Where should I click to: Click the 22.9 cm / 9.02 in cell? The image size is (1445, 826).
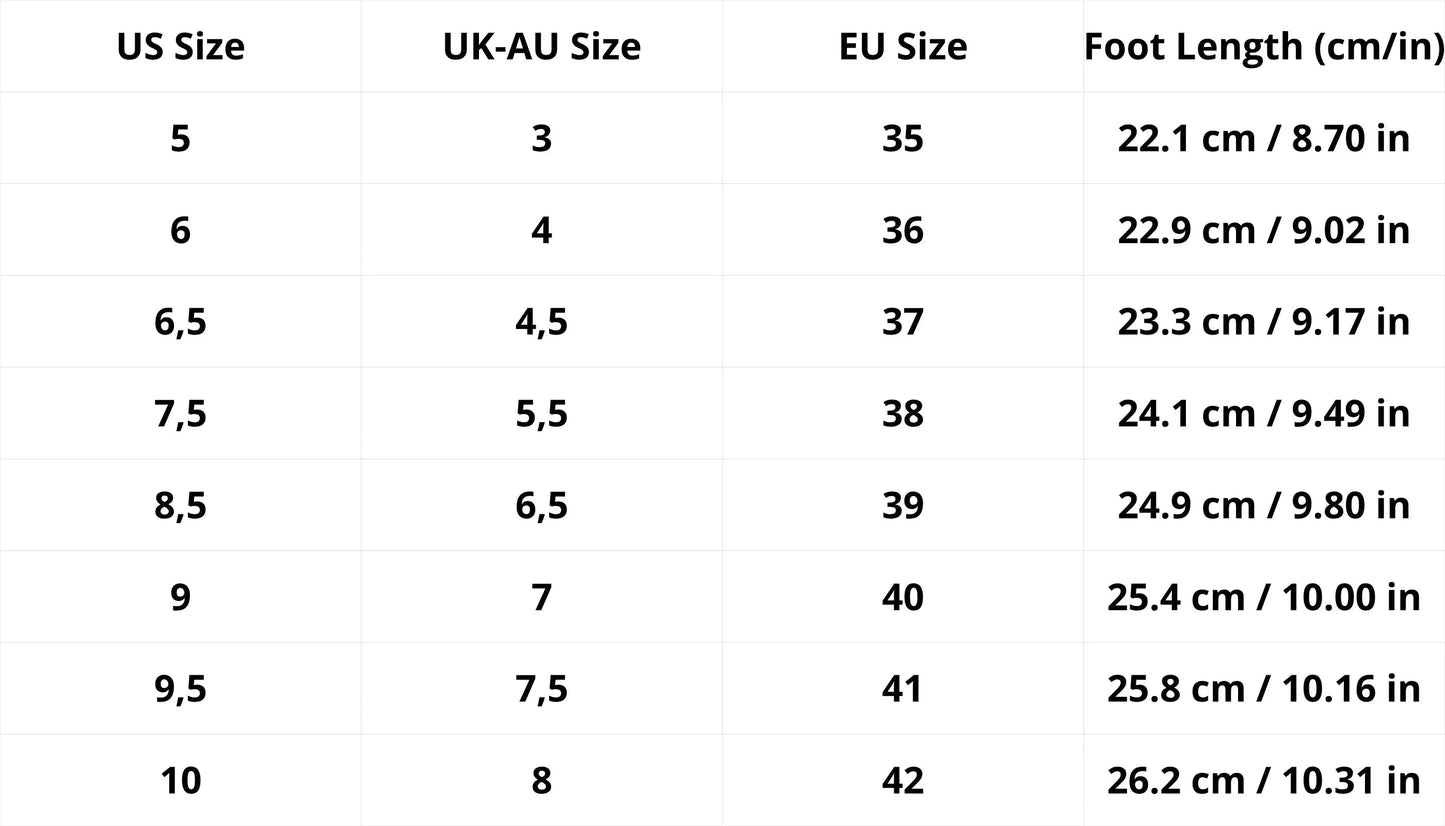[1264, 230]
